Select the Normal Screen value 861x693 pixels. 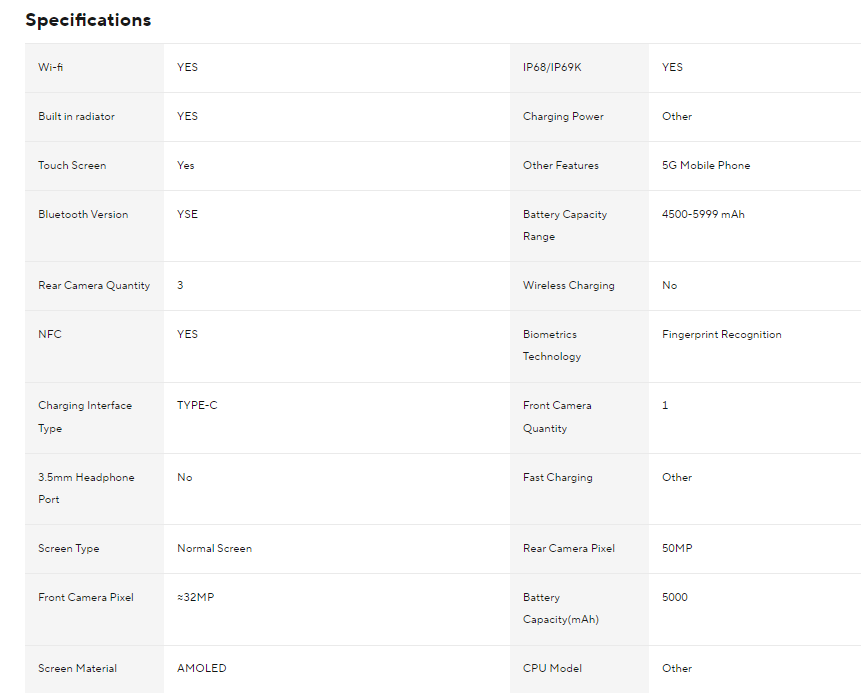click(214, 548)
